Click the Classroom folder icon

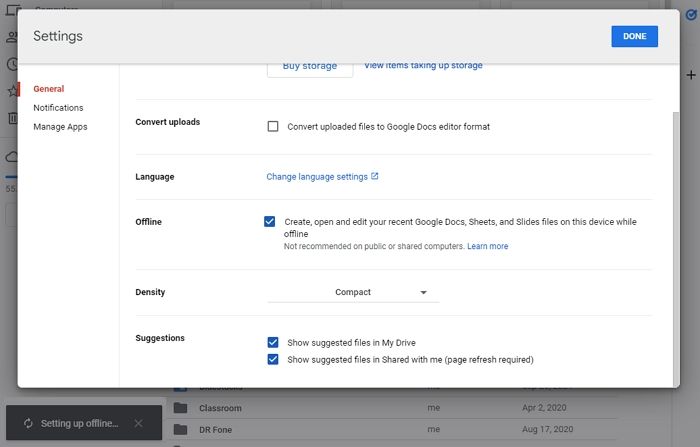tap(180, 408)
